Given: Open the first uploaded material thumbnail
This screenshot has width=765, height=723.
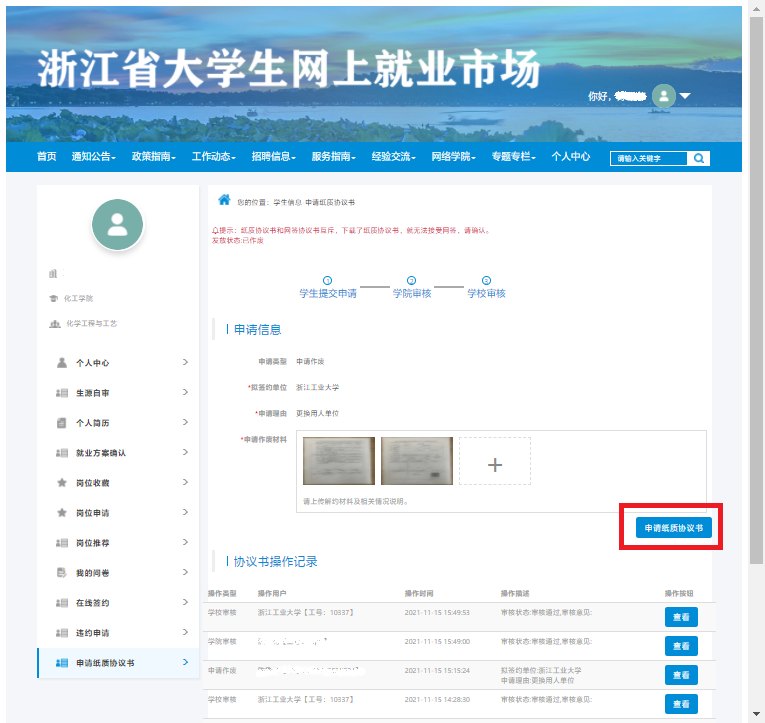Looking at the screenshot, I should coord(339,461).
